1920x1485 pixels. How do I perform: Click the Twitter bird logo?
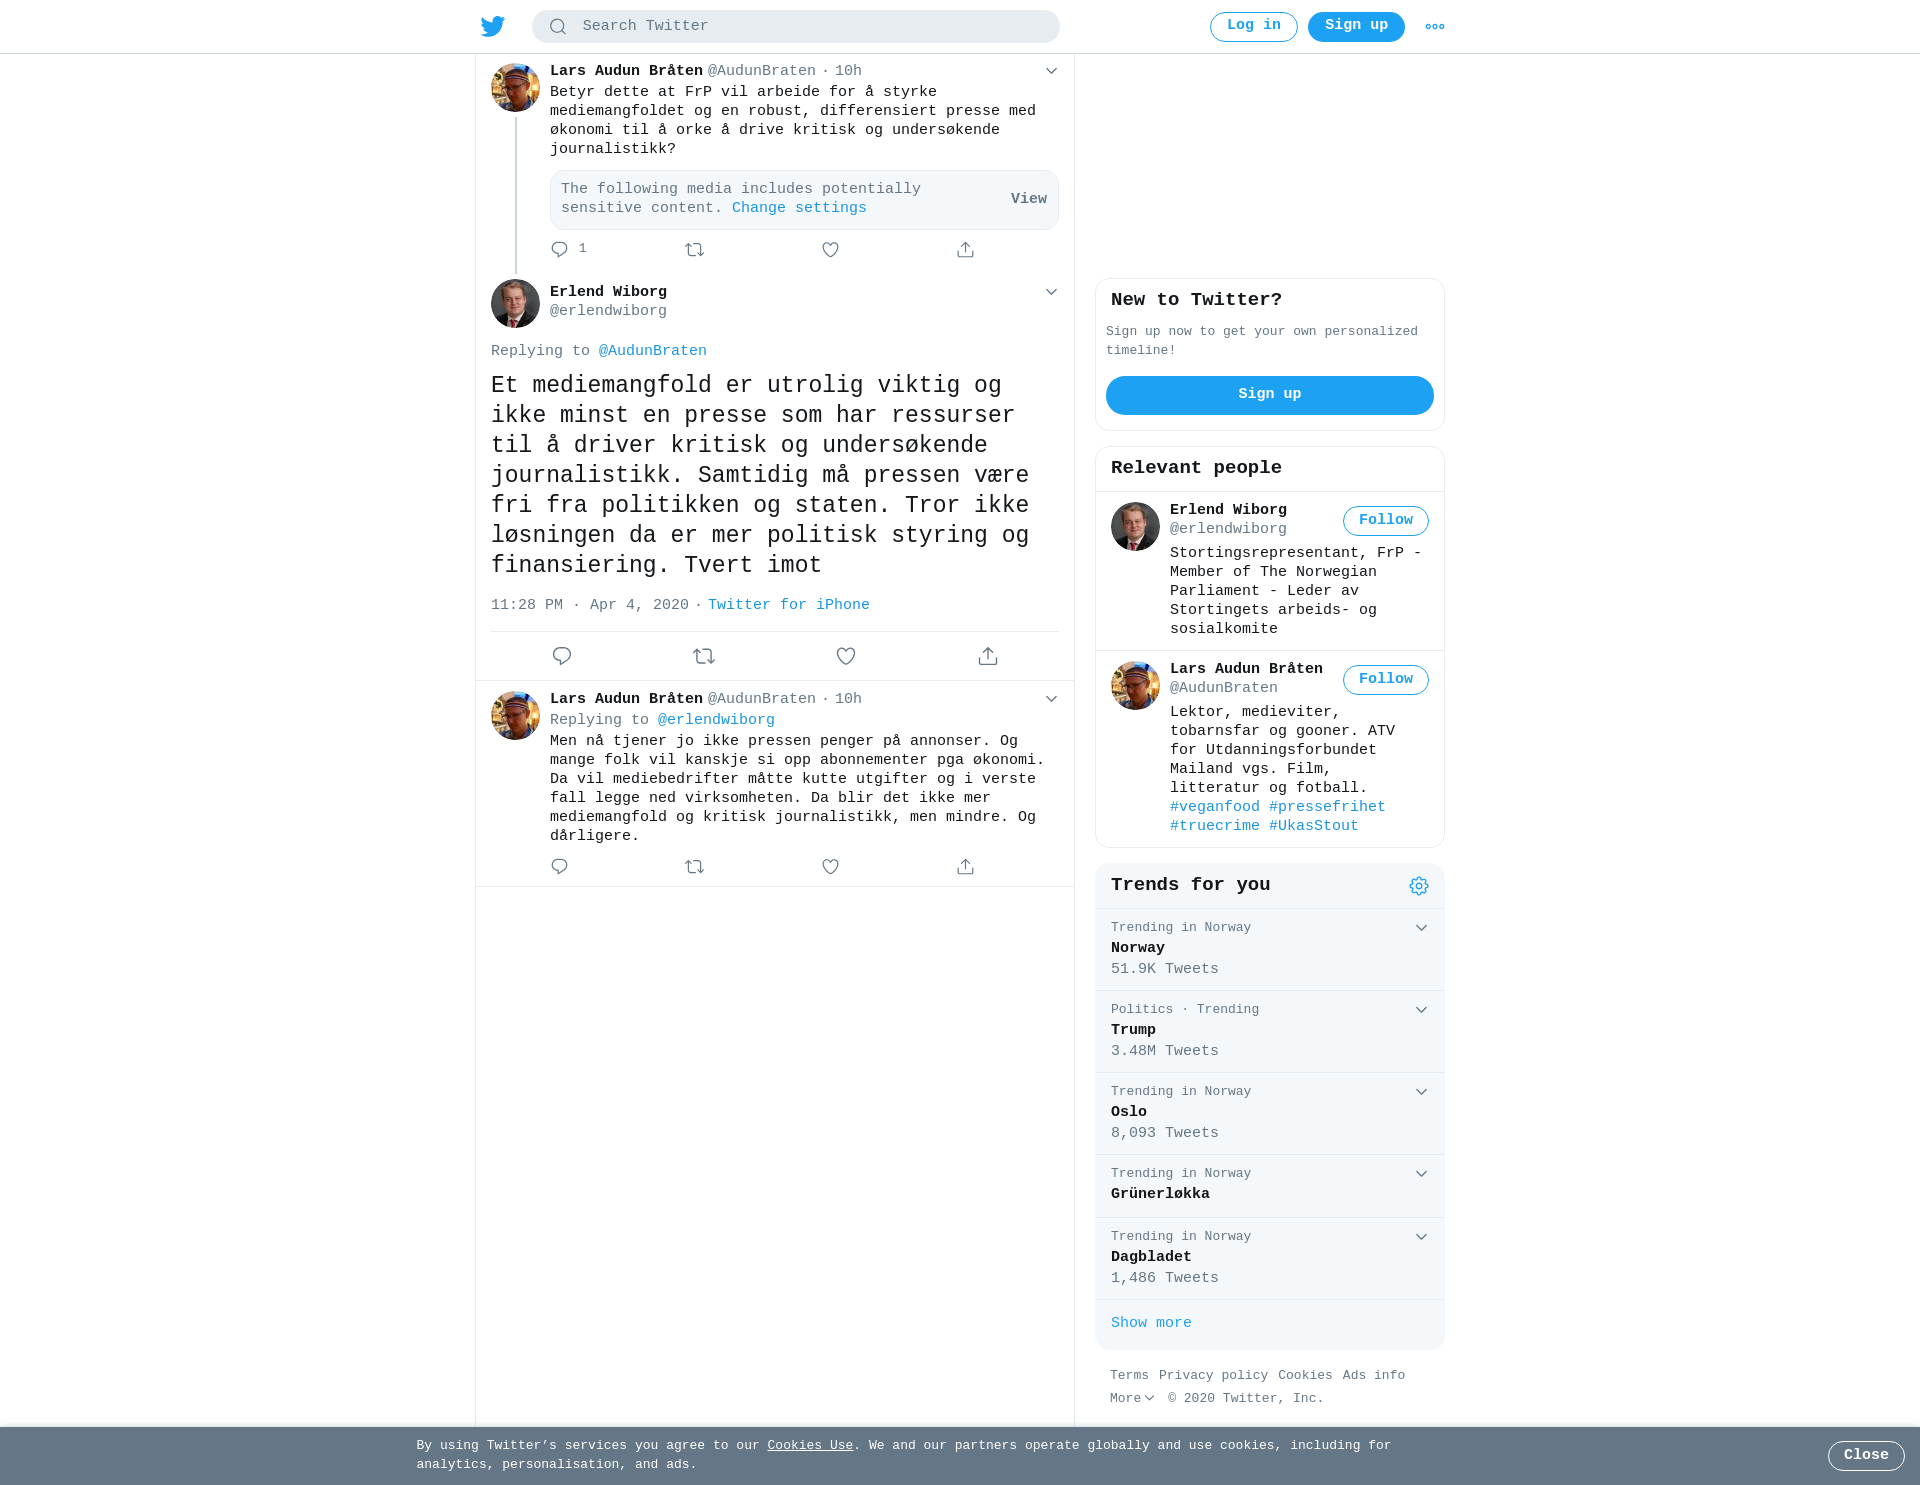pos(493,26)
